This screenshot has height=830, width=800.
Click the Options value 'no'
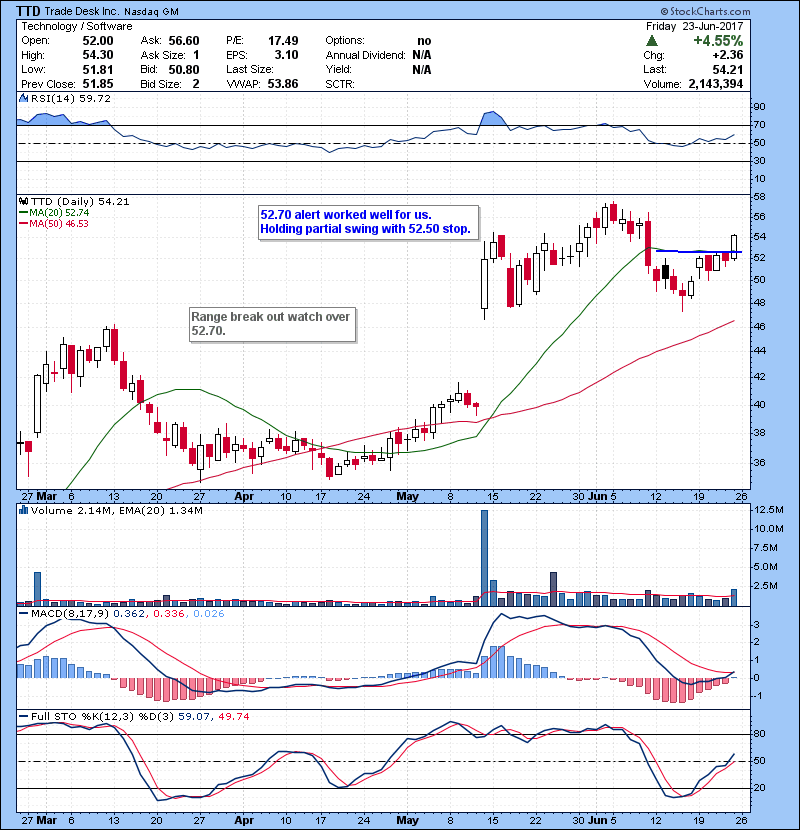(x=424, y=41)
